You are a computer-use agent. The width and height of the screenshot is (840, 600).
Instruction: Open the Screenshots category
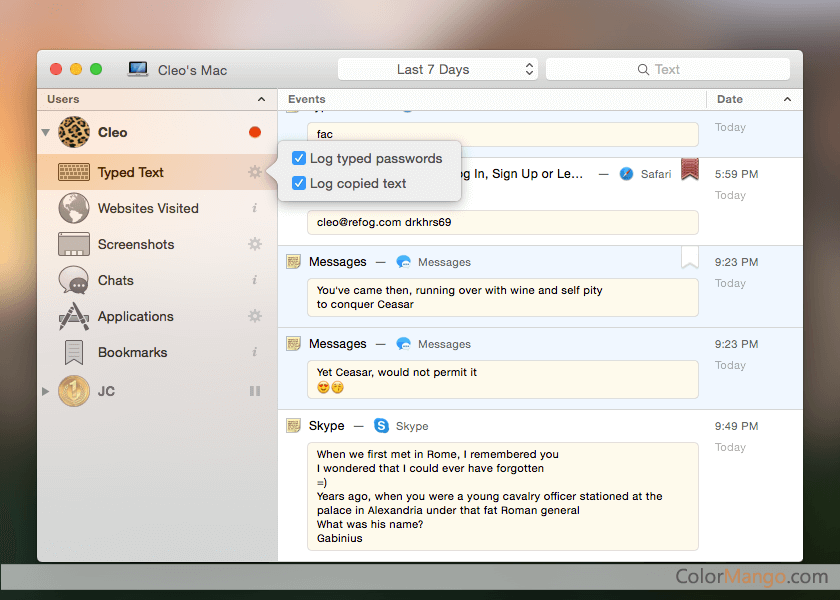click(x=158, y=244)
